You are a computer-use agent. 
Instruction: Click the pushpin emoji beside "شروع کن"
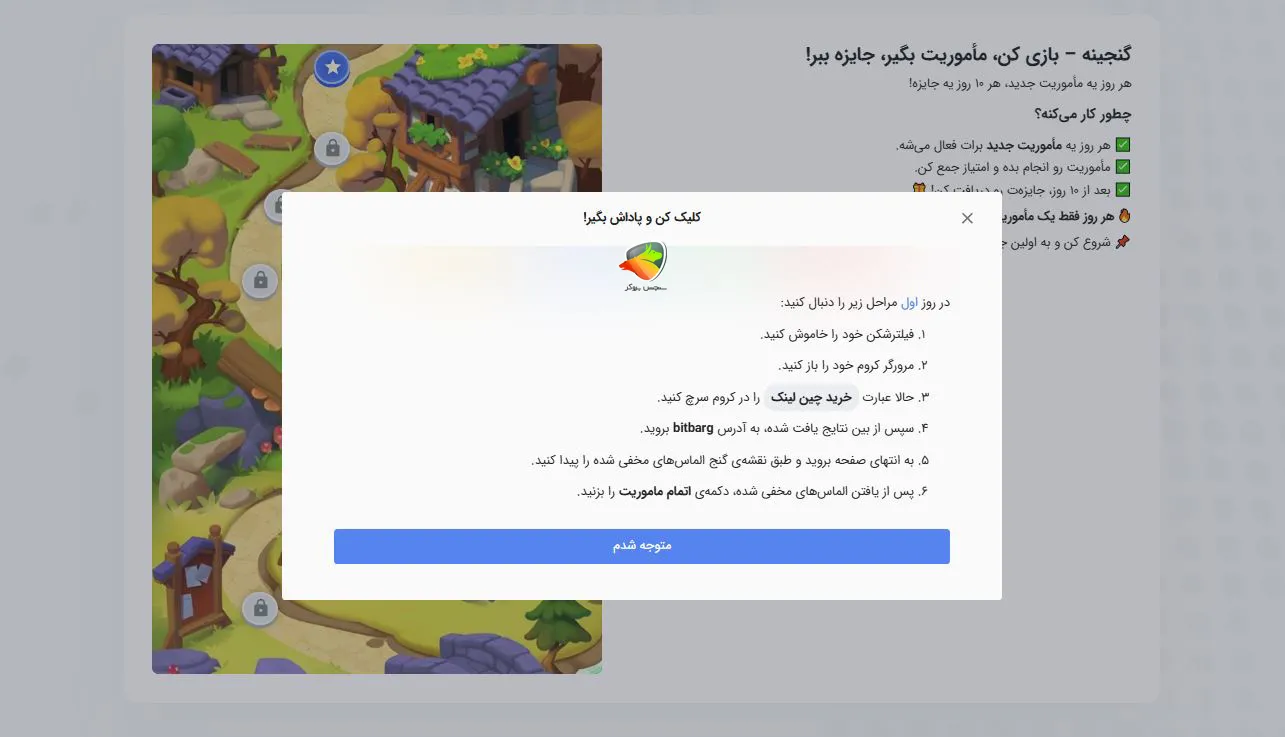tap(1123, 242)
